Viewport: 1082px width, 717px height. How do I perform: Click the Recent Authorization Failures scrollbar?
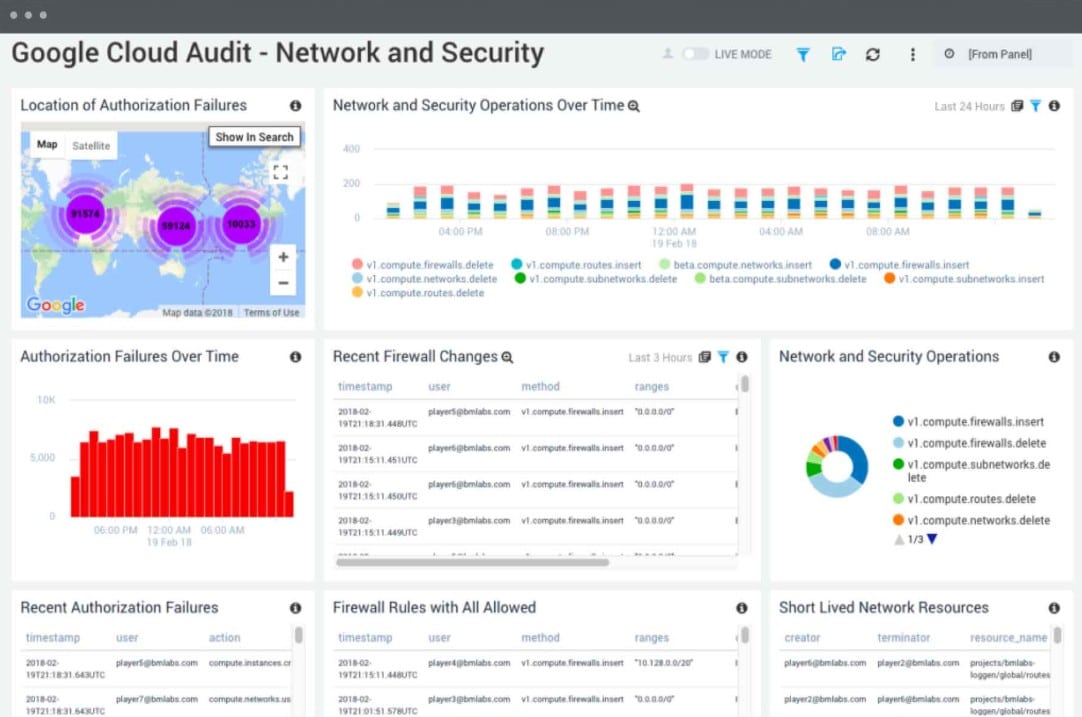[299, 635]
